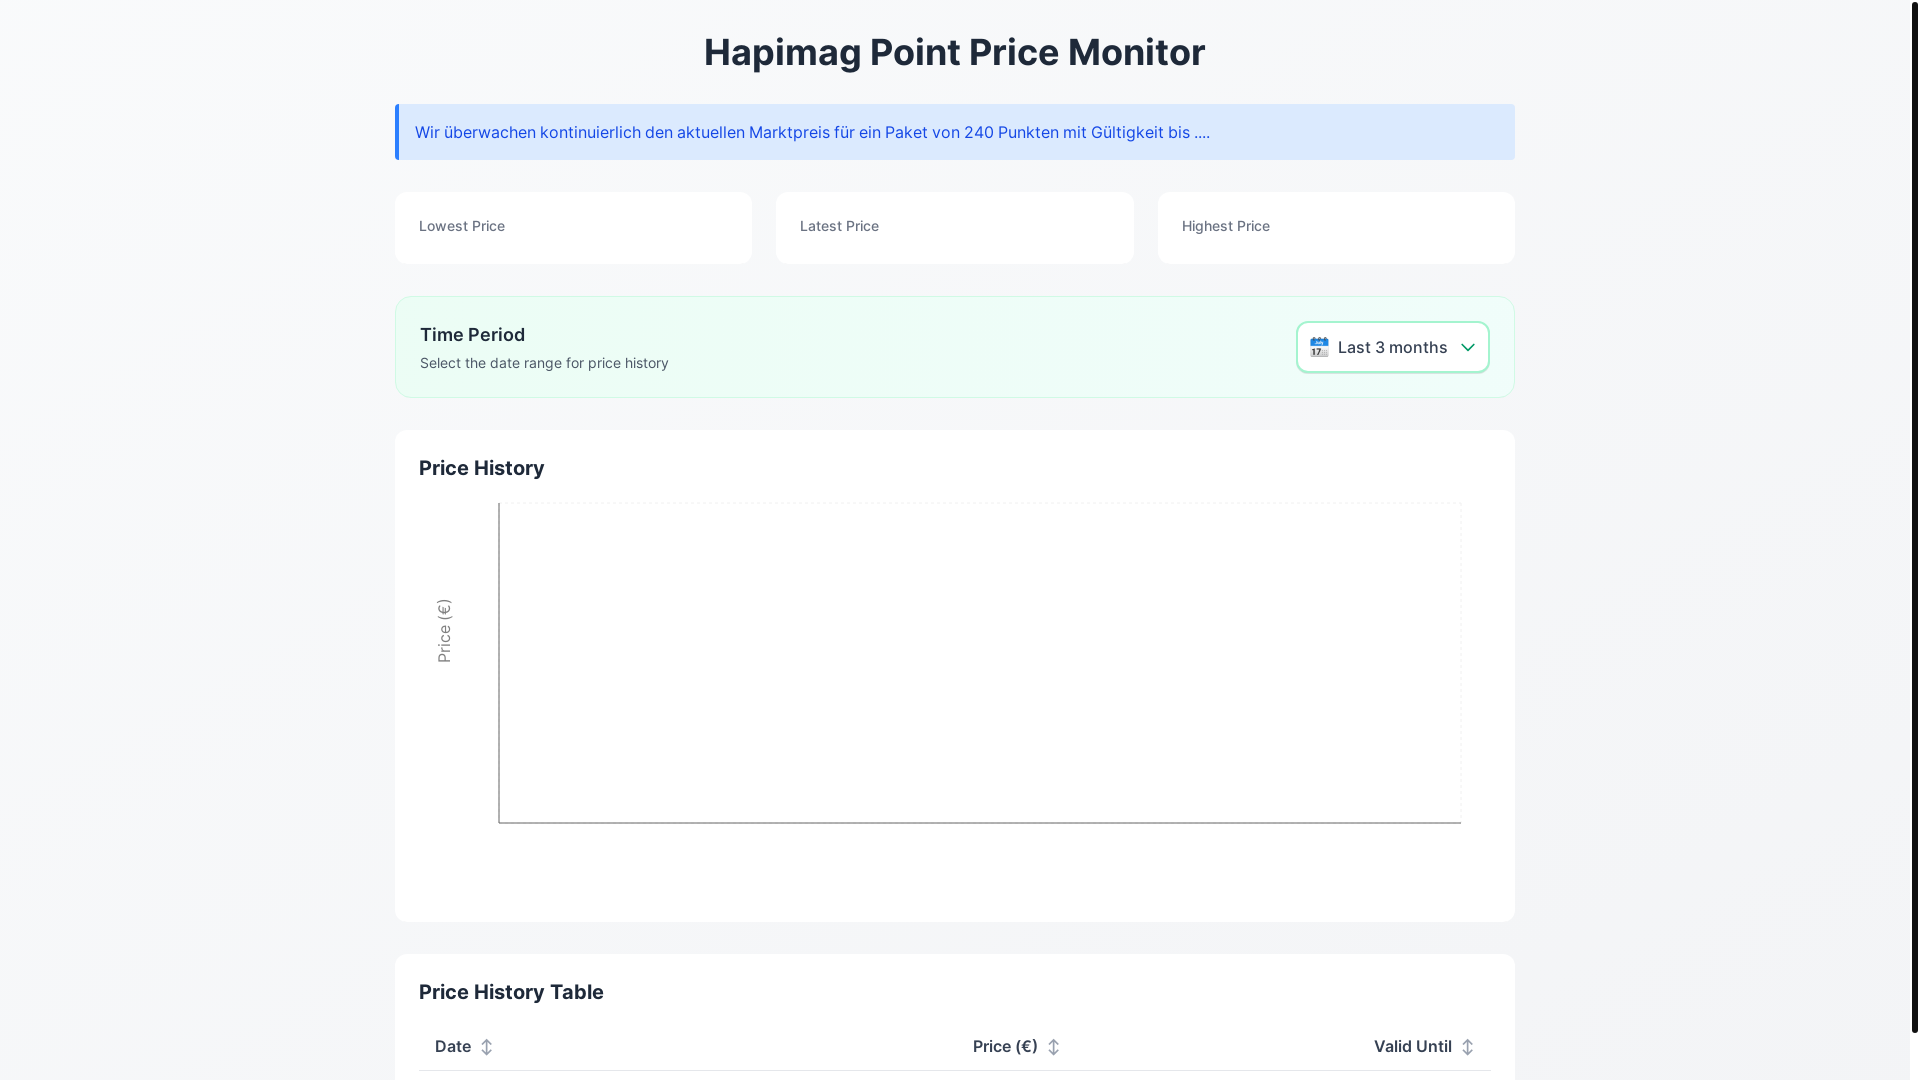Viewport: 1920px width, 1080px height.
Task: Click the sort arrows icon next to Valid Until
Action: [x=1467, y=1047]
